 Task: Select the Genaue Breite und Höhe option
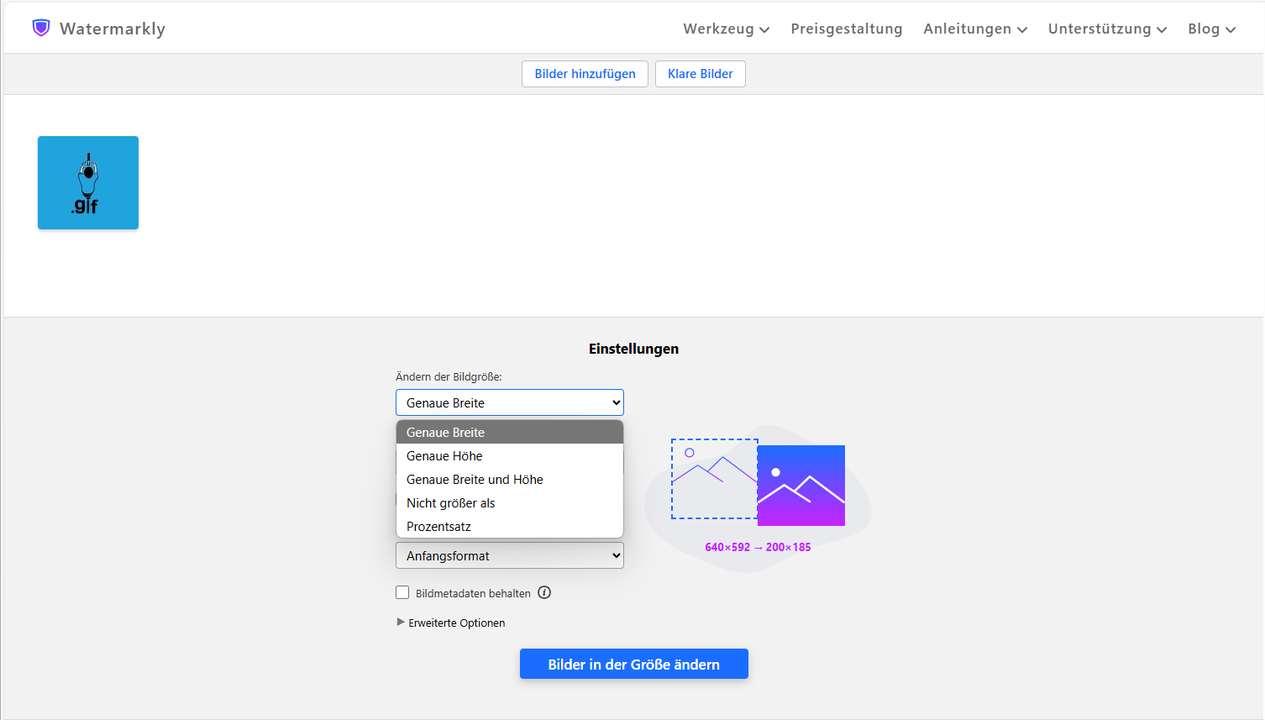pyautogui.click(x=509, y=479)
